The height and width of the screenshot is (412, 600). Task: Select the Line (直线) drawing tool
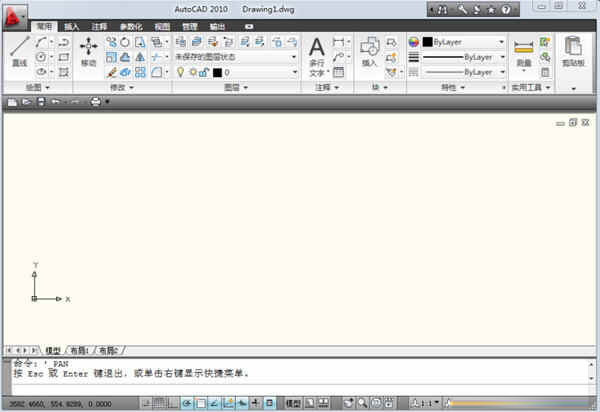point(20,51)
